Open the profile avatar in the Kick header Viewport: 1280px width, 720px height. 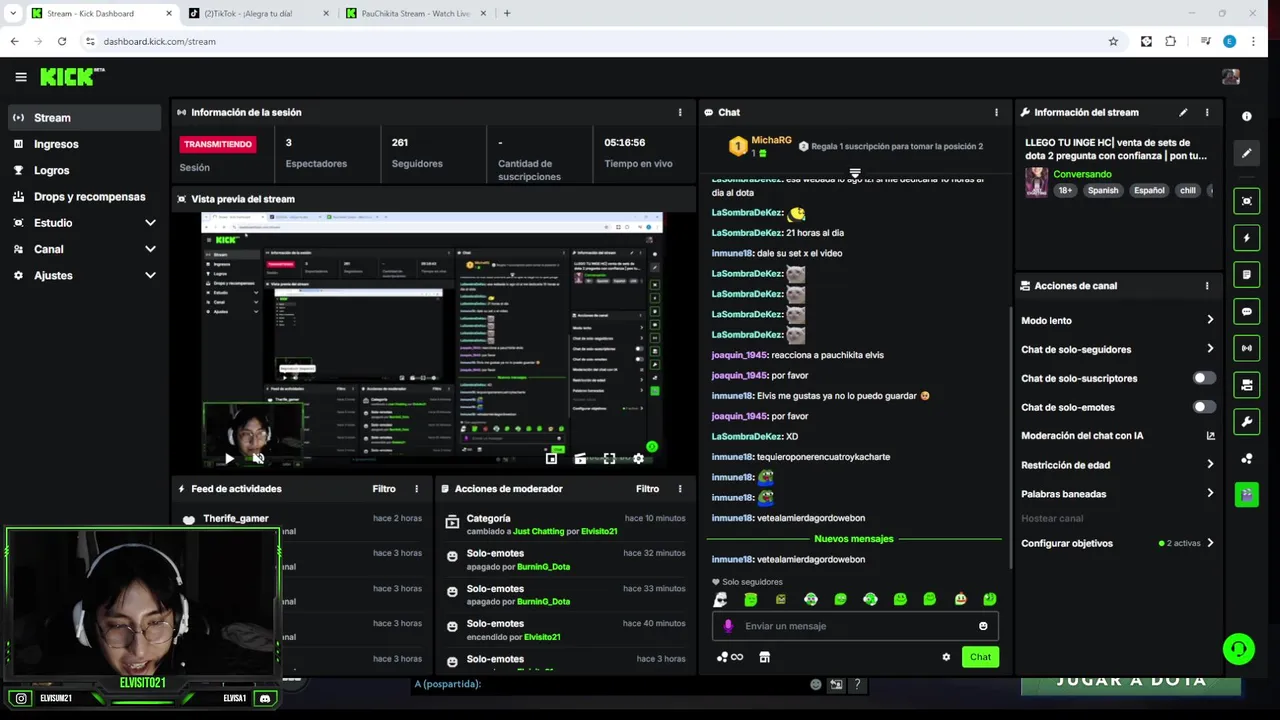[1231, 77]
